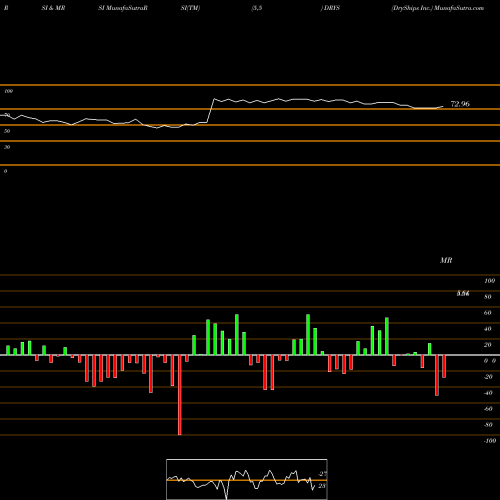Click the 72.96 RSI value label
500x500 pixels.
point(460,104)
